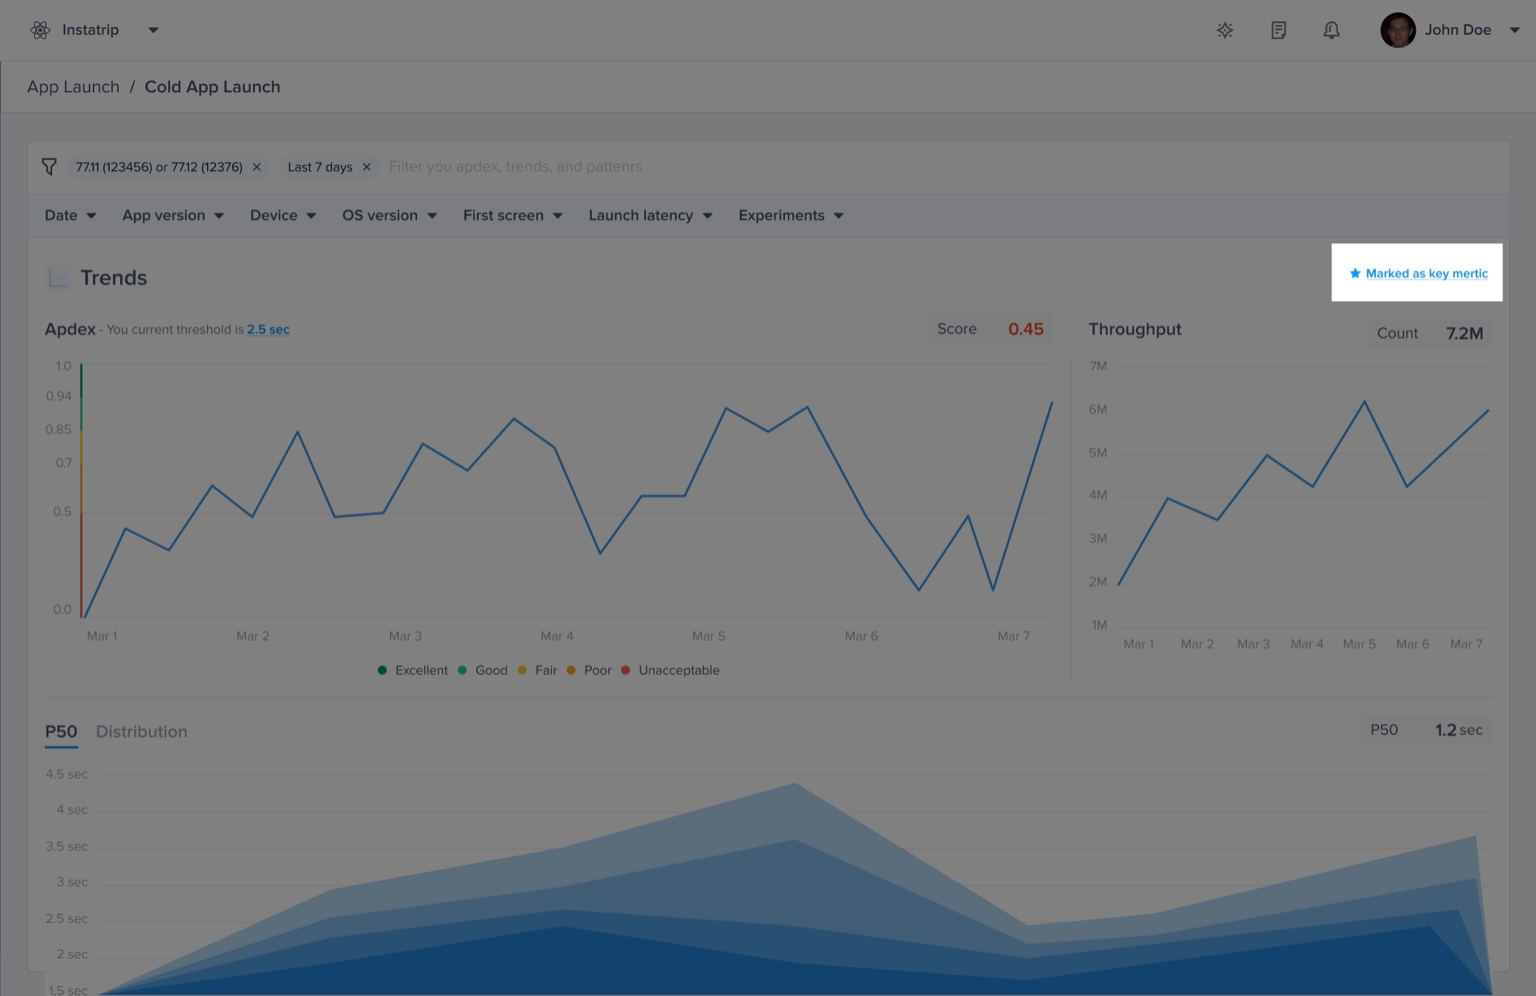Open the 2.5 sec threshold link
The width and height of the screenshot is (1536, 996).
point(268,330)
